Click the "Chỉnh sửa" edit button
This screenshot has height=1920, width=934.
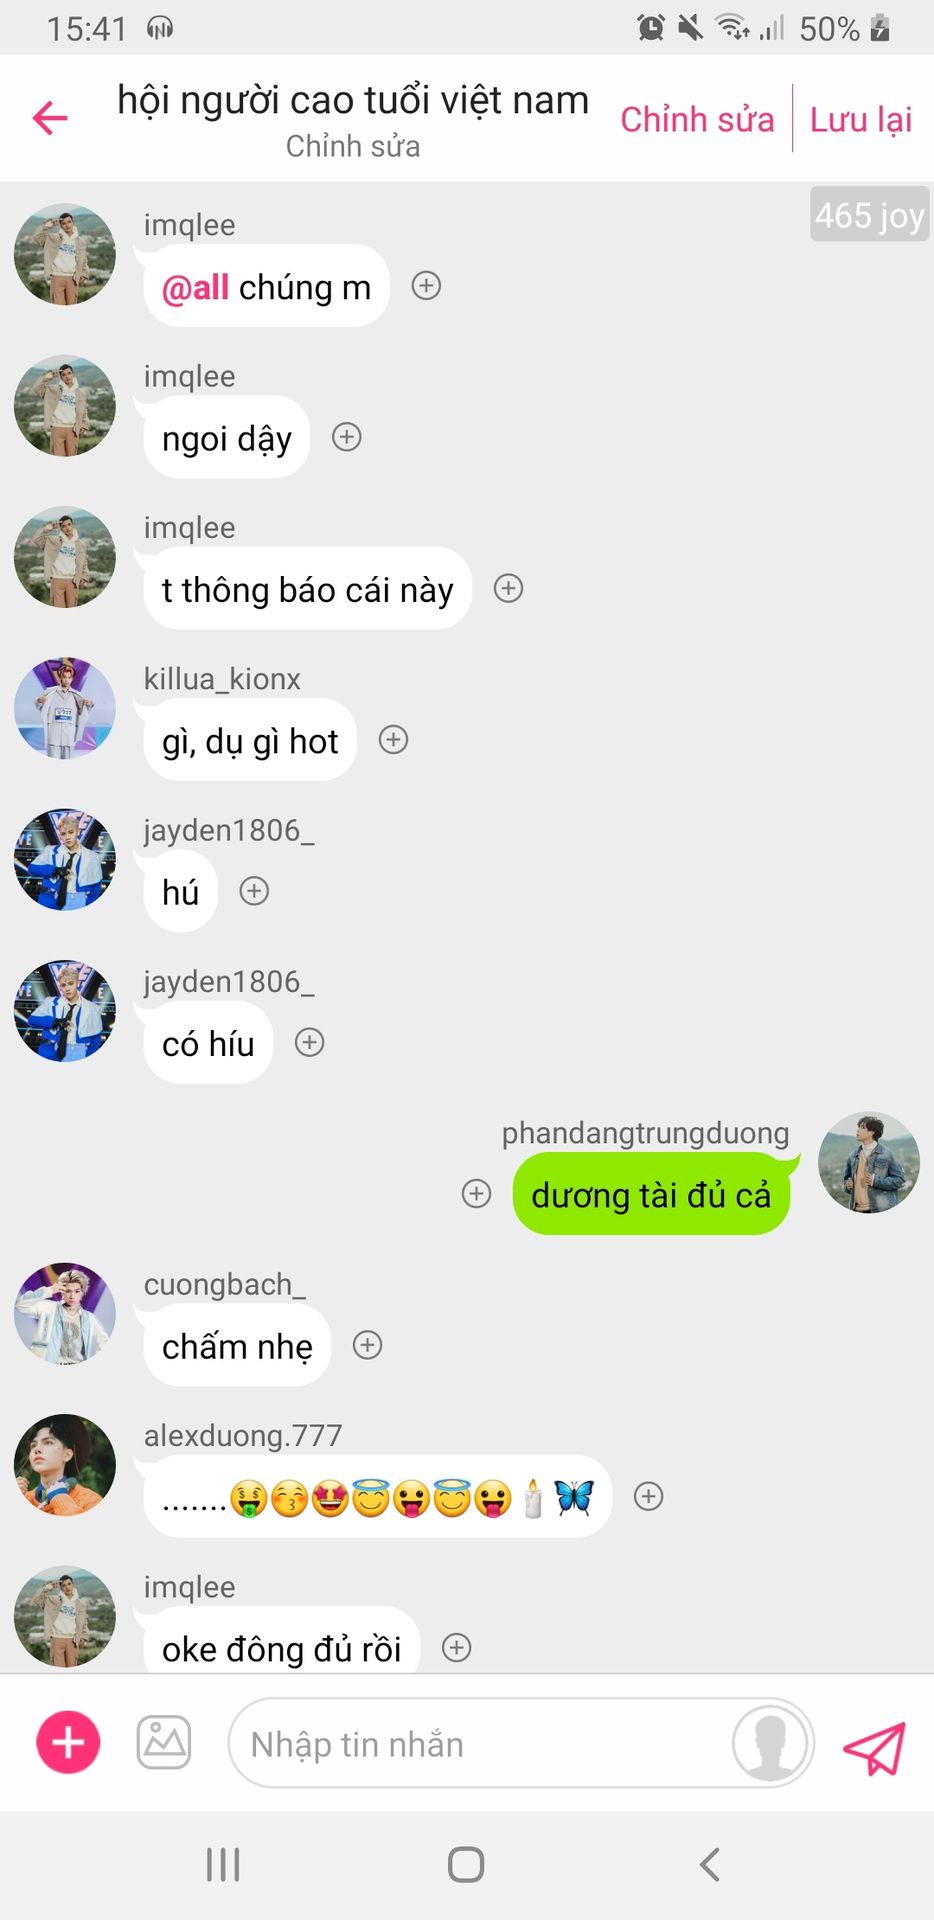[697, 119]
